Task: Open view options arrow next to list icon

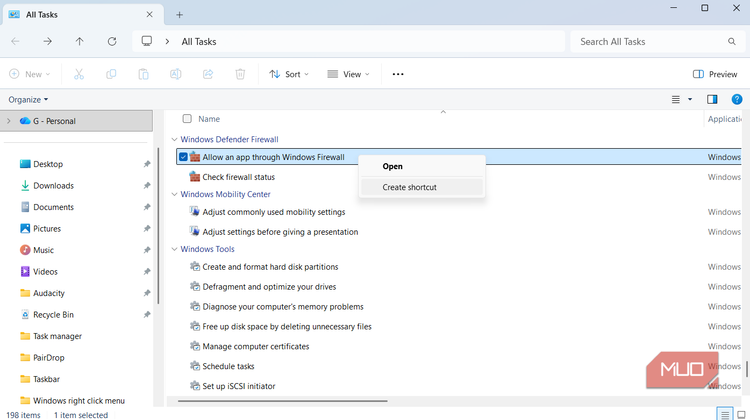Action: coord(690,99)
